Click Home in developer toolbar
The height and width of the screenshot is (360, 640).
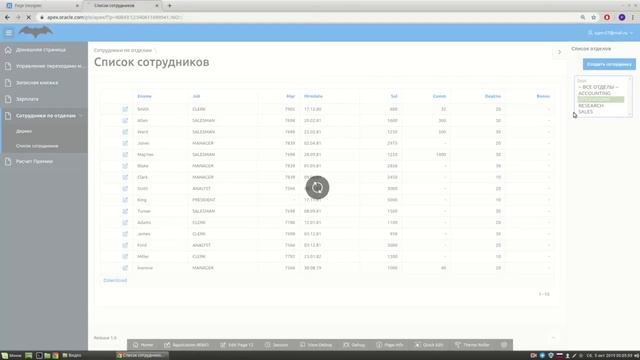143,345
